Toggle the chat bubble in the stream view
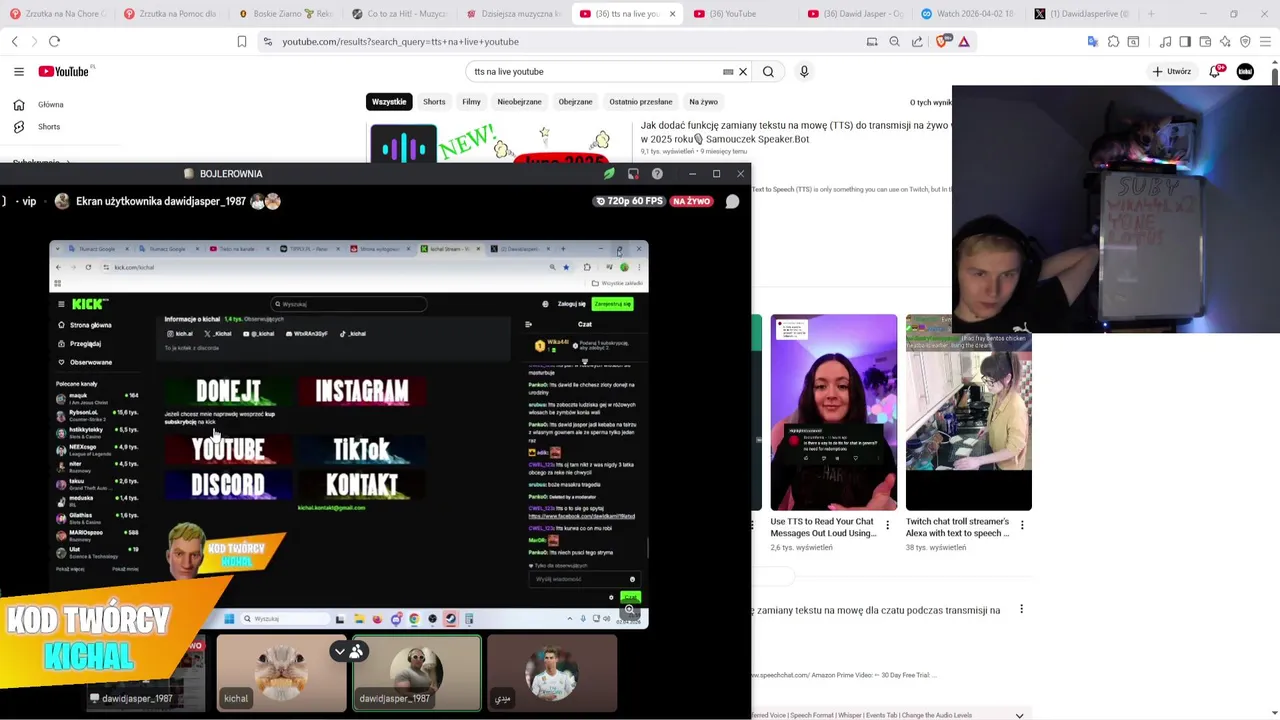This screenshot has width=1280, height=720. 732,201
